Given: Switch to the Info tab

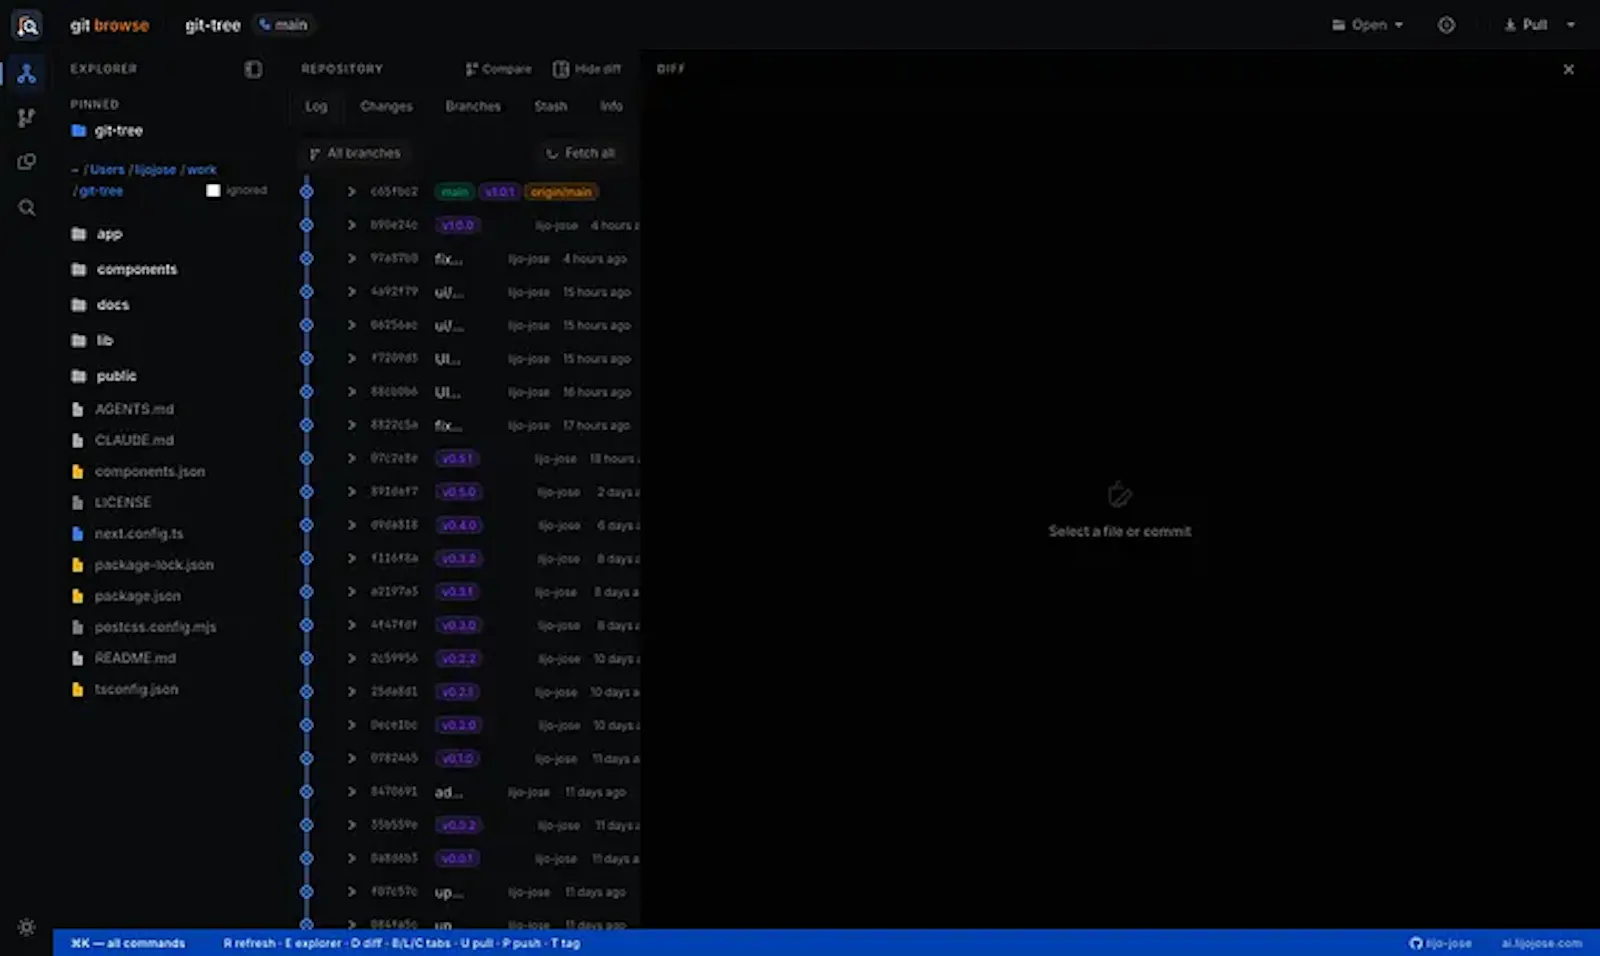Looking at the screenshot, I should pyautogui.click(x=611, y=106).
